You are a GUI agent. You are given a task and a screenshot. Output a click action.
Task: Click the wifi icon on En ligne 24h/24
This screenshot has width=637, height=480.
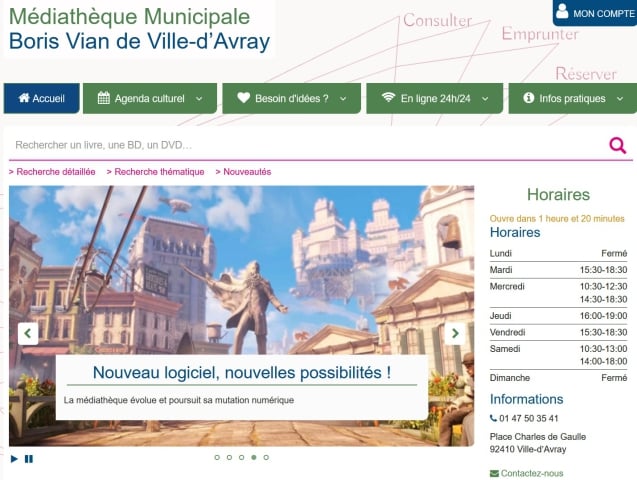coord(388,97)
